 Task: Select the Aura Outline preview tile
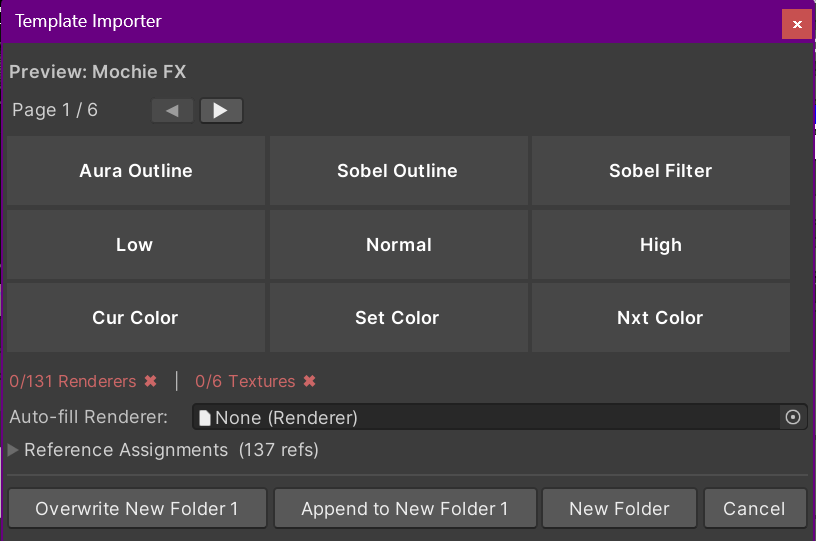136,171
